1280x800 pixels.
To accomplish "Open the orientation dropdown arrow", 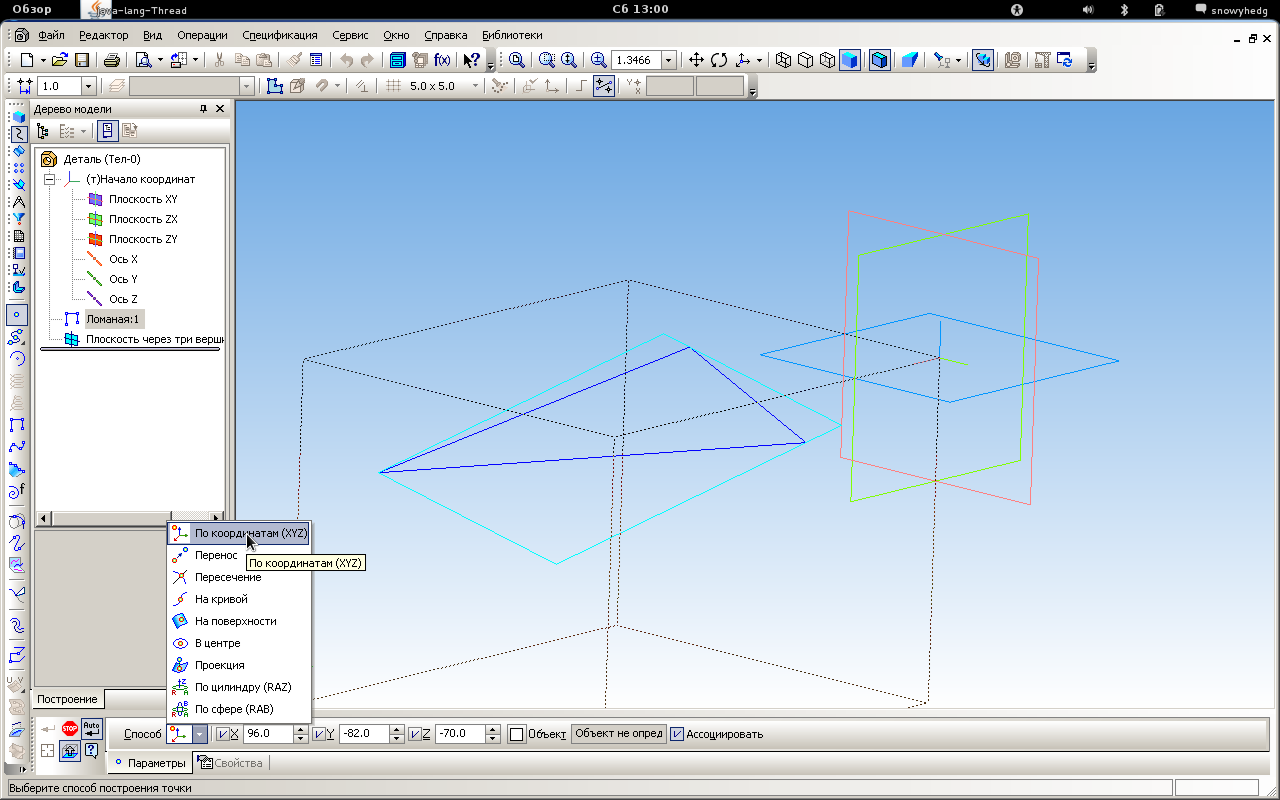I will click(x=759, y=60).
